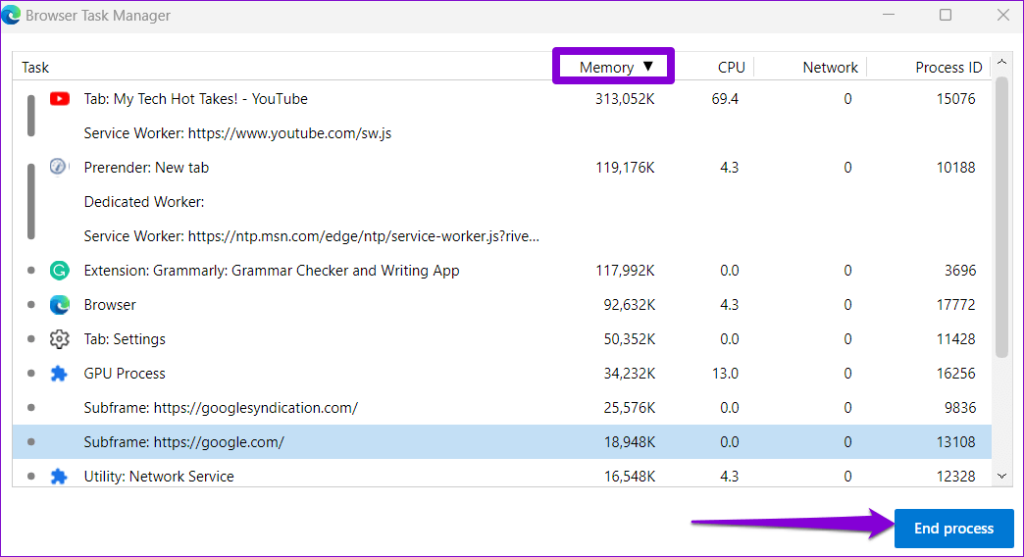Select the Tab: My Tech Hot Takes row
This screenshot has width=1024, height=557.
pos(502,99)
